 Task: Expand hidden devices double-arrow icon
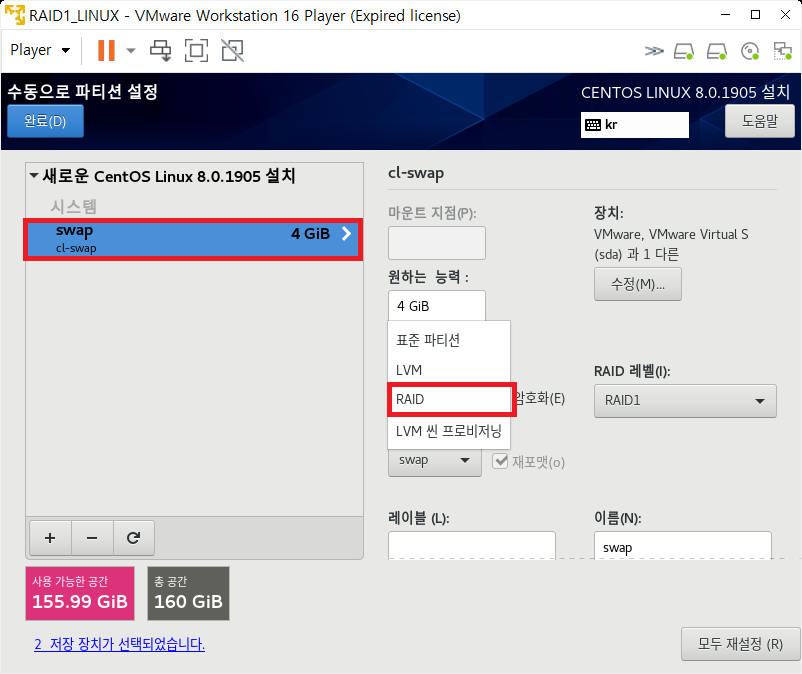click(x=654, y=51)
